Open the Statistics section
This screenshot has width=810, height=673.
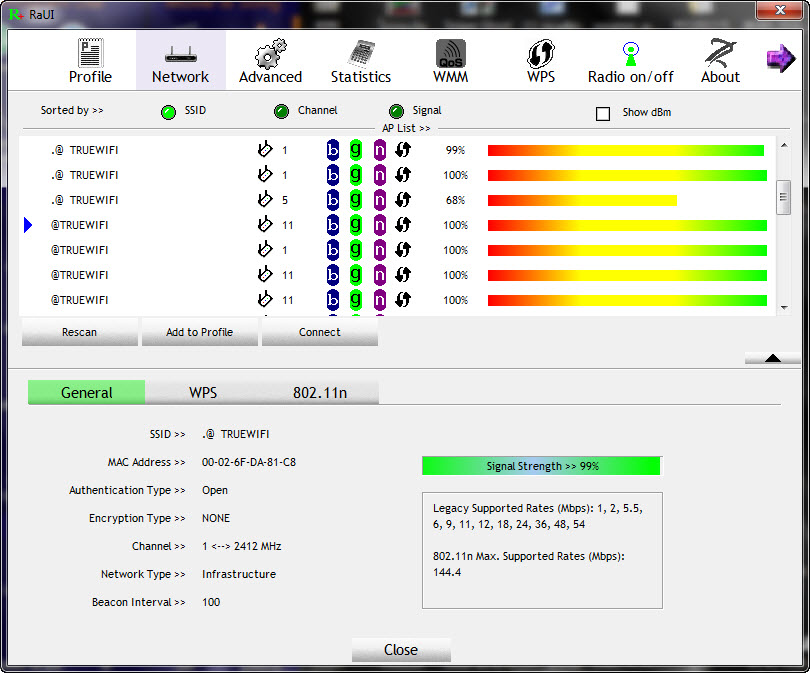coord(361,61)
